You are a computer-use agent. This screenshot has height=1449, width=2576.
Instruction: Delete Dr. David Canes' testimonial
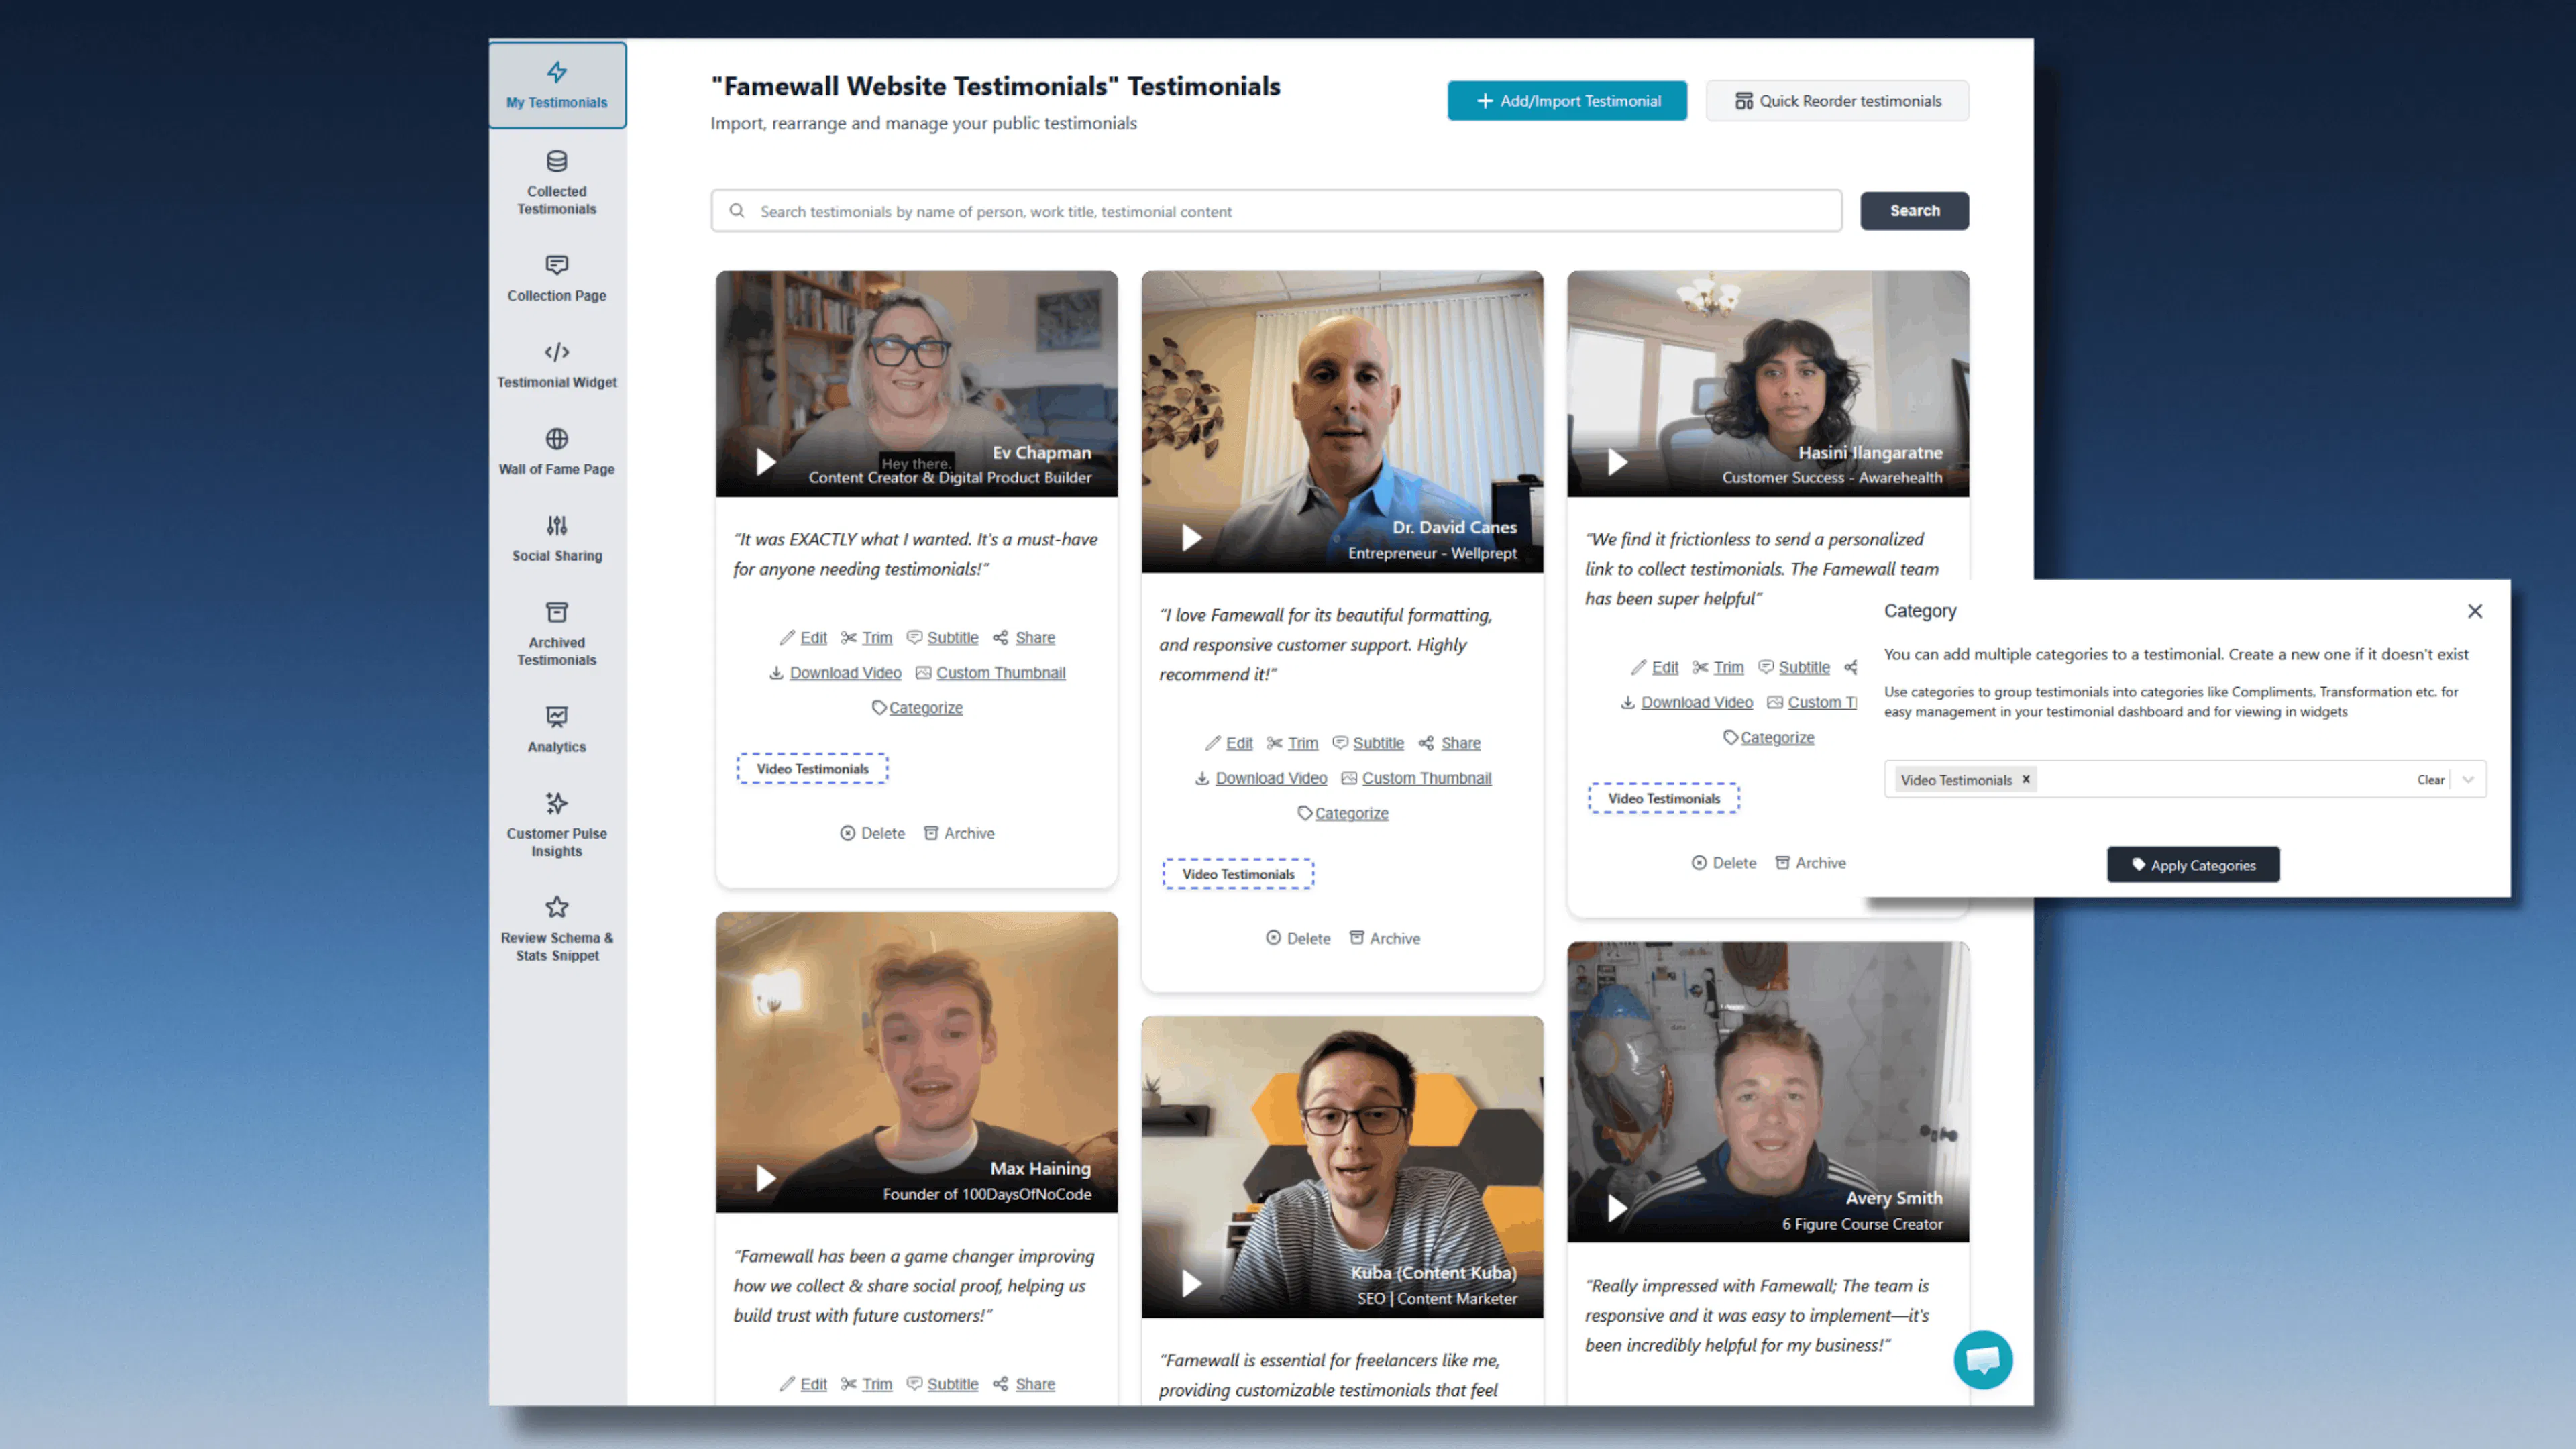[1298, 938]
